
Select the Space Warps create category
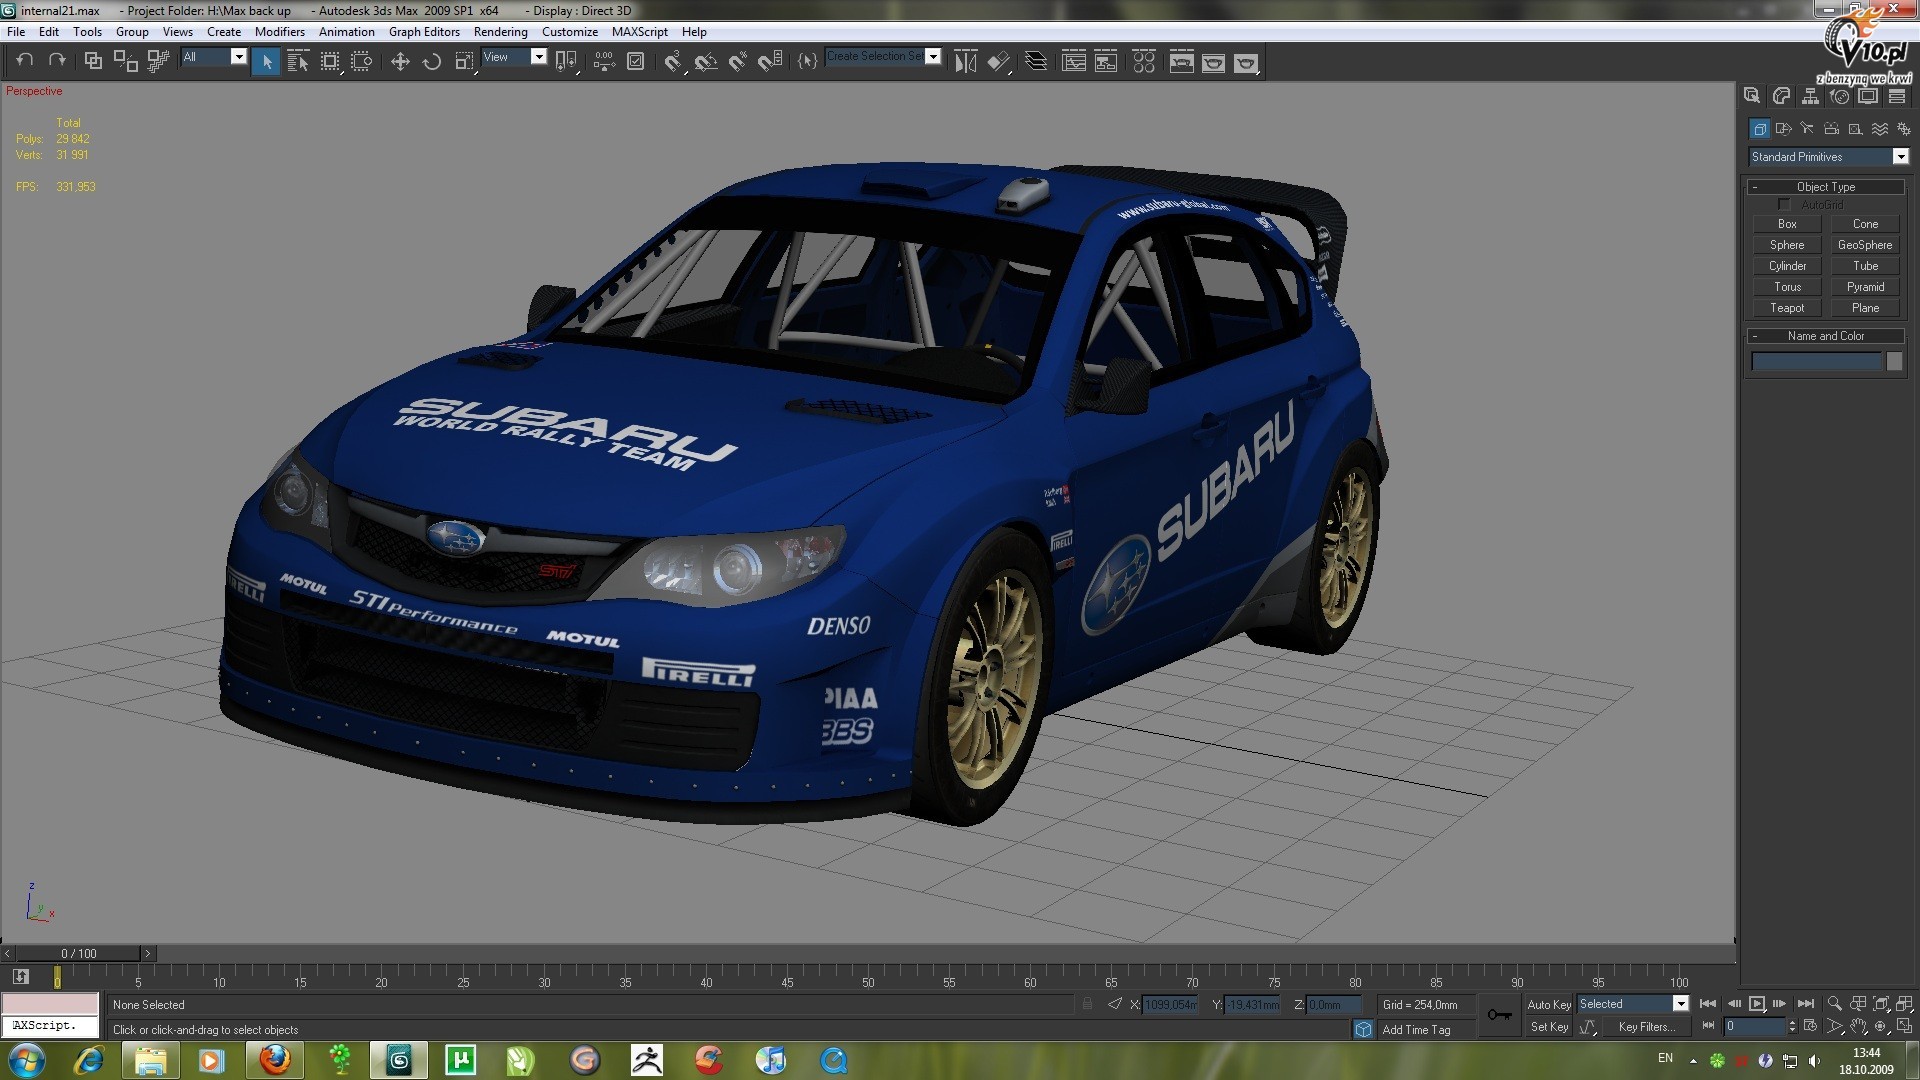coord(1880,128)
